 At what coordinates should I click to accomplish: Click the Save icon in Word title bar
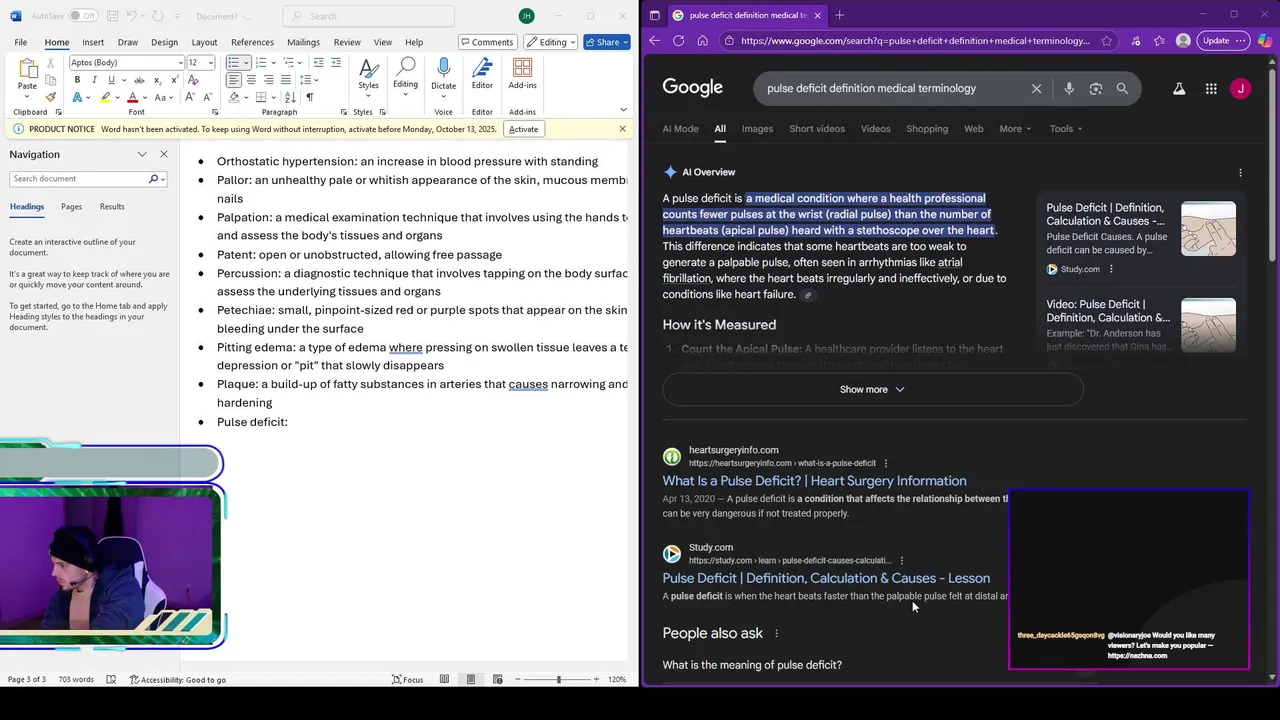[x=115, y=16]
